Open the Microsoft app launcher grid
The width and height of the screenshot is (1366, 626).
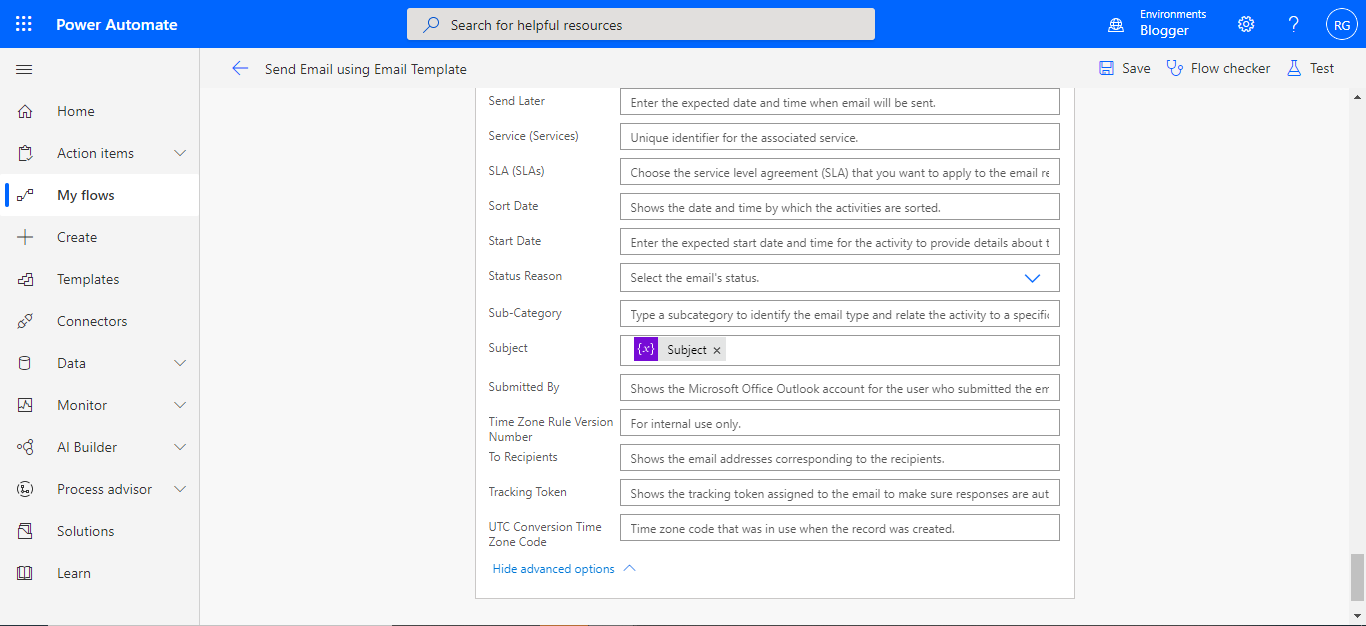(x=23, y=23)
